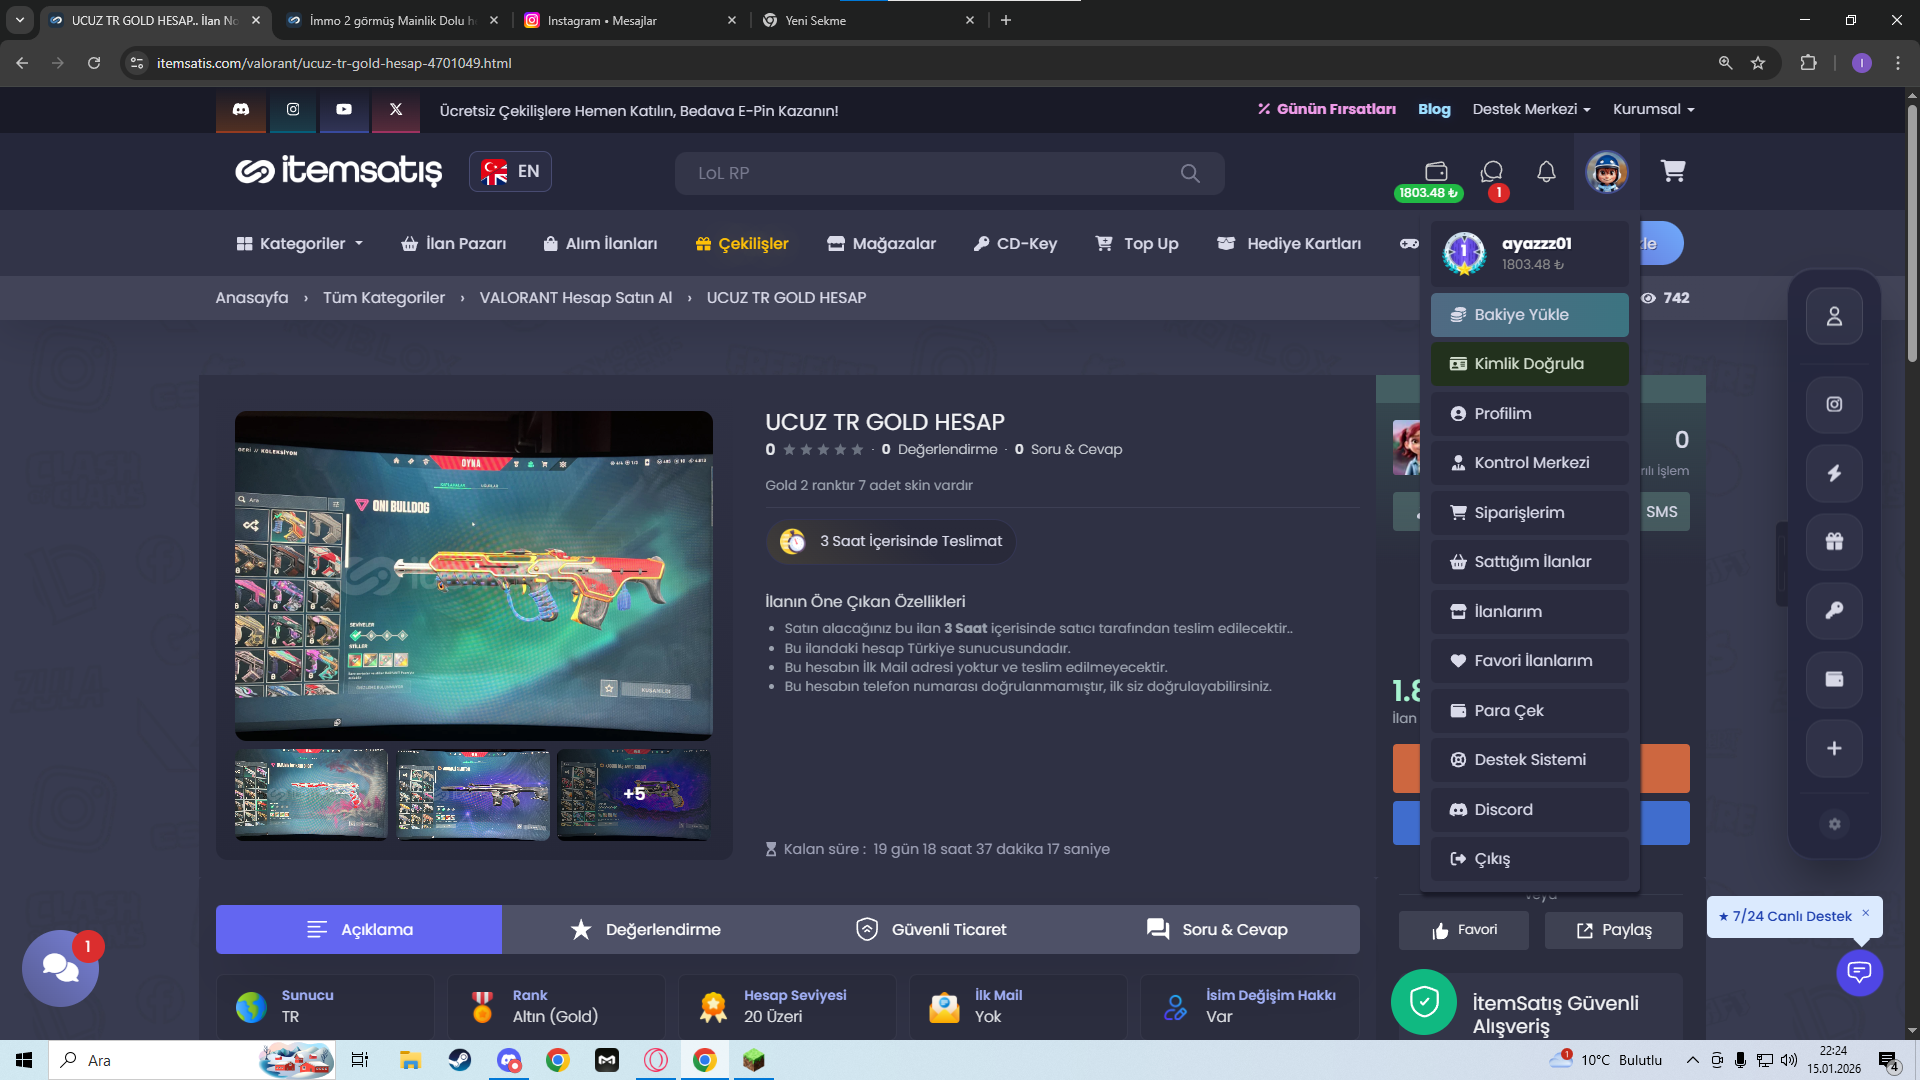
Task: Open the X (Twitter) social icon
Action: pos(396,110)
